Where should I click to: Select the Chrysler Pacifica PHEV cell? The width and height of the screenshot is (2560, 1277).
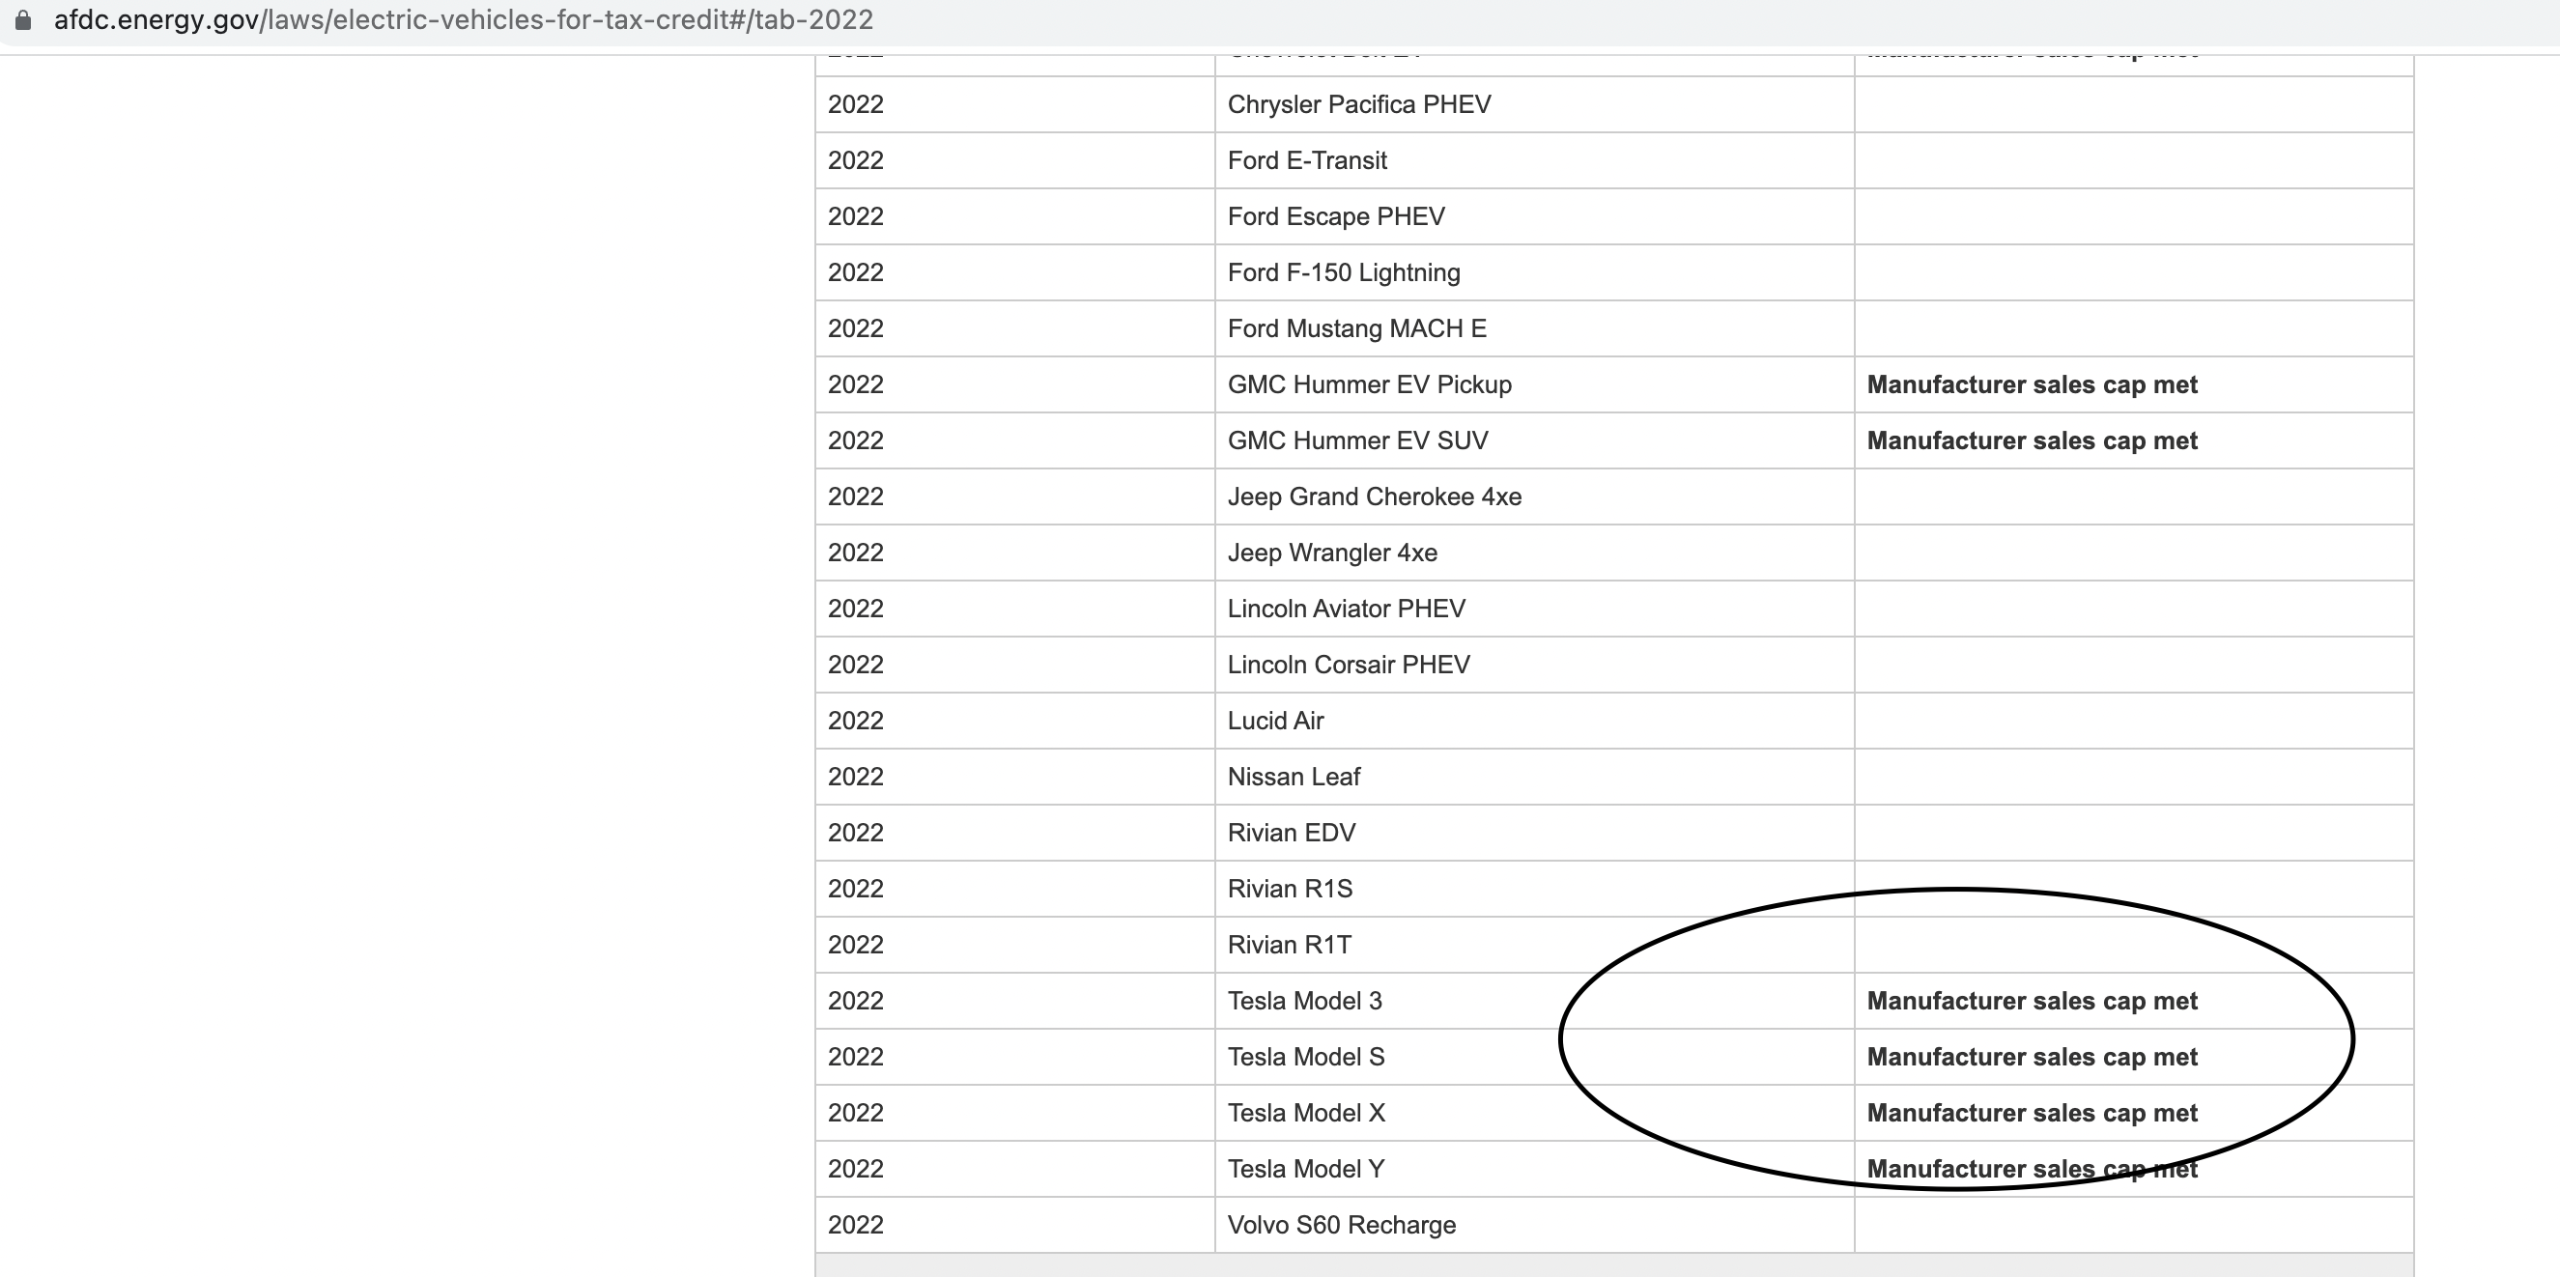(1534, 104)
